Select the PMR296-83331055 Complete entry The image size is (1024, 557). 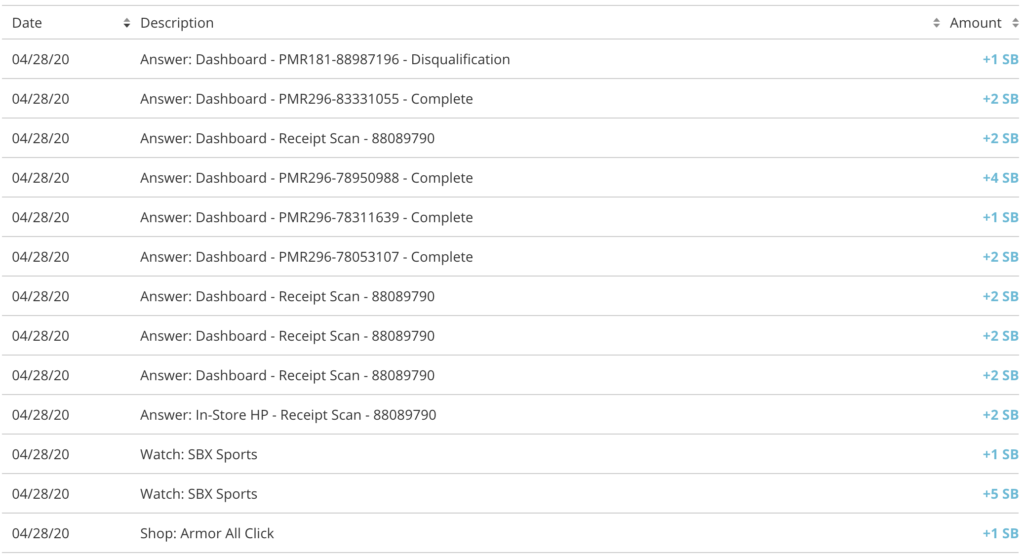[511, 99]
